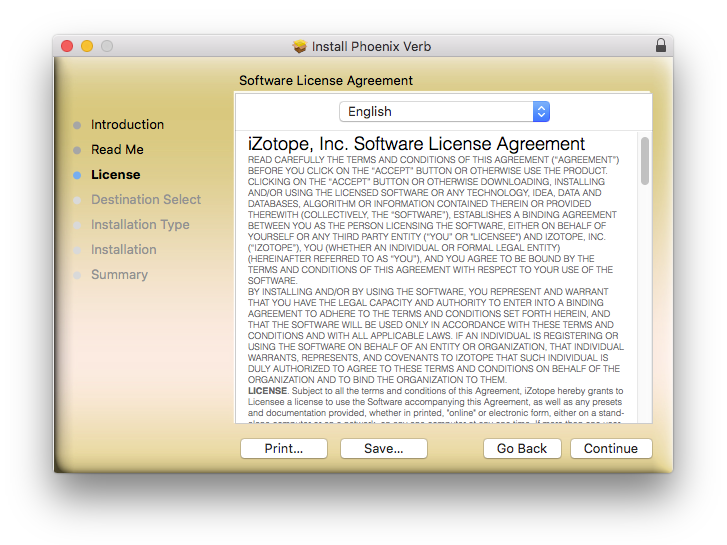
Task: Click the bold 'LICENSE' word in agreement
Action: (267, 391)
